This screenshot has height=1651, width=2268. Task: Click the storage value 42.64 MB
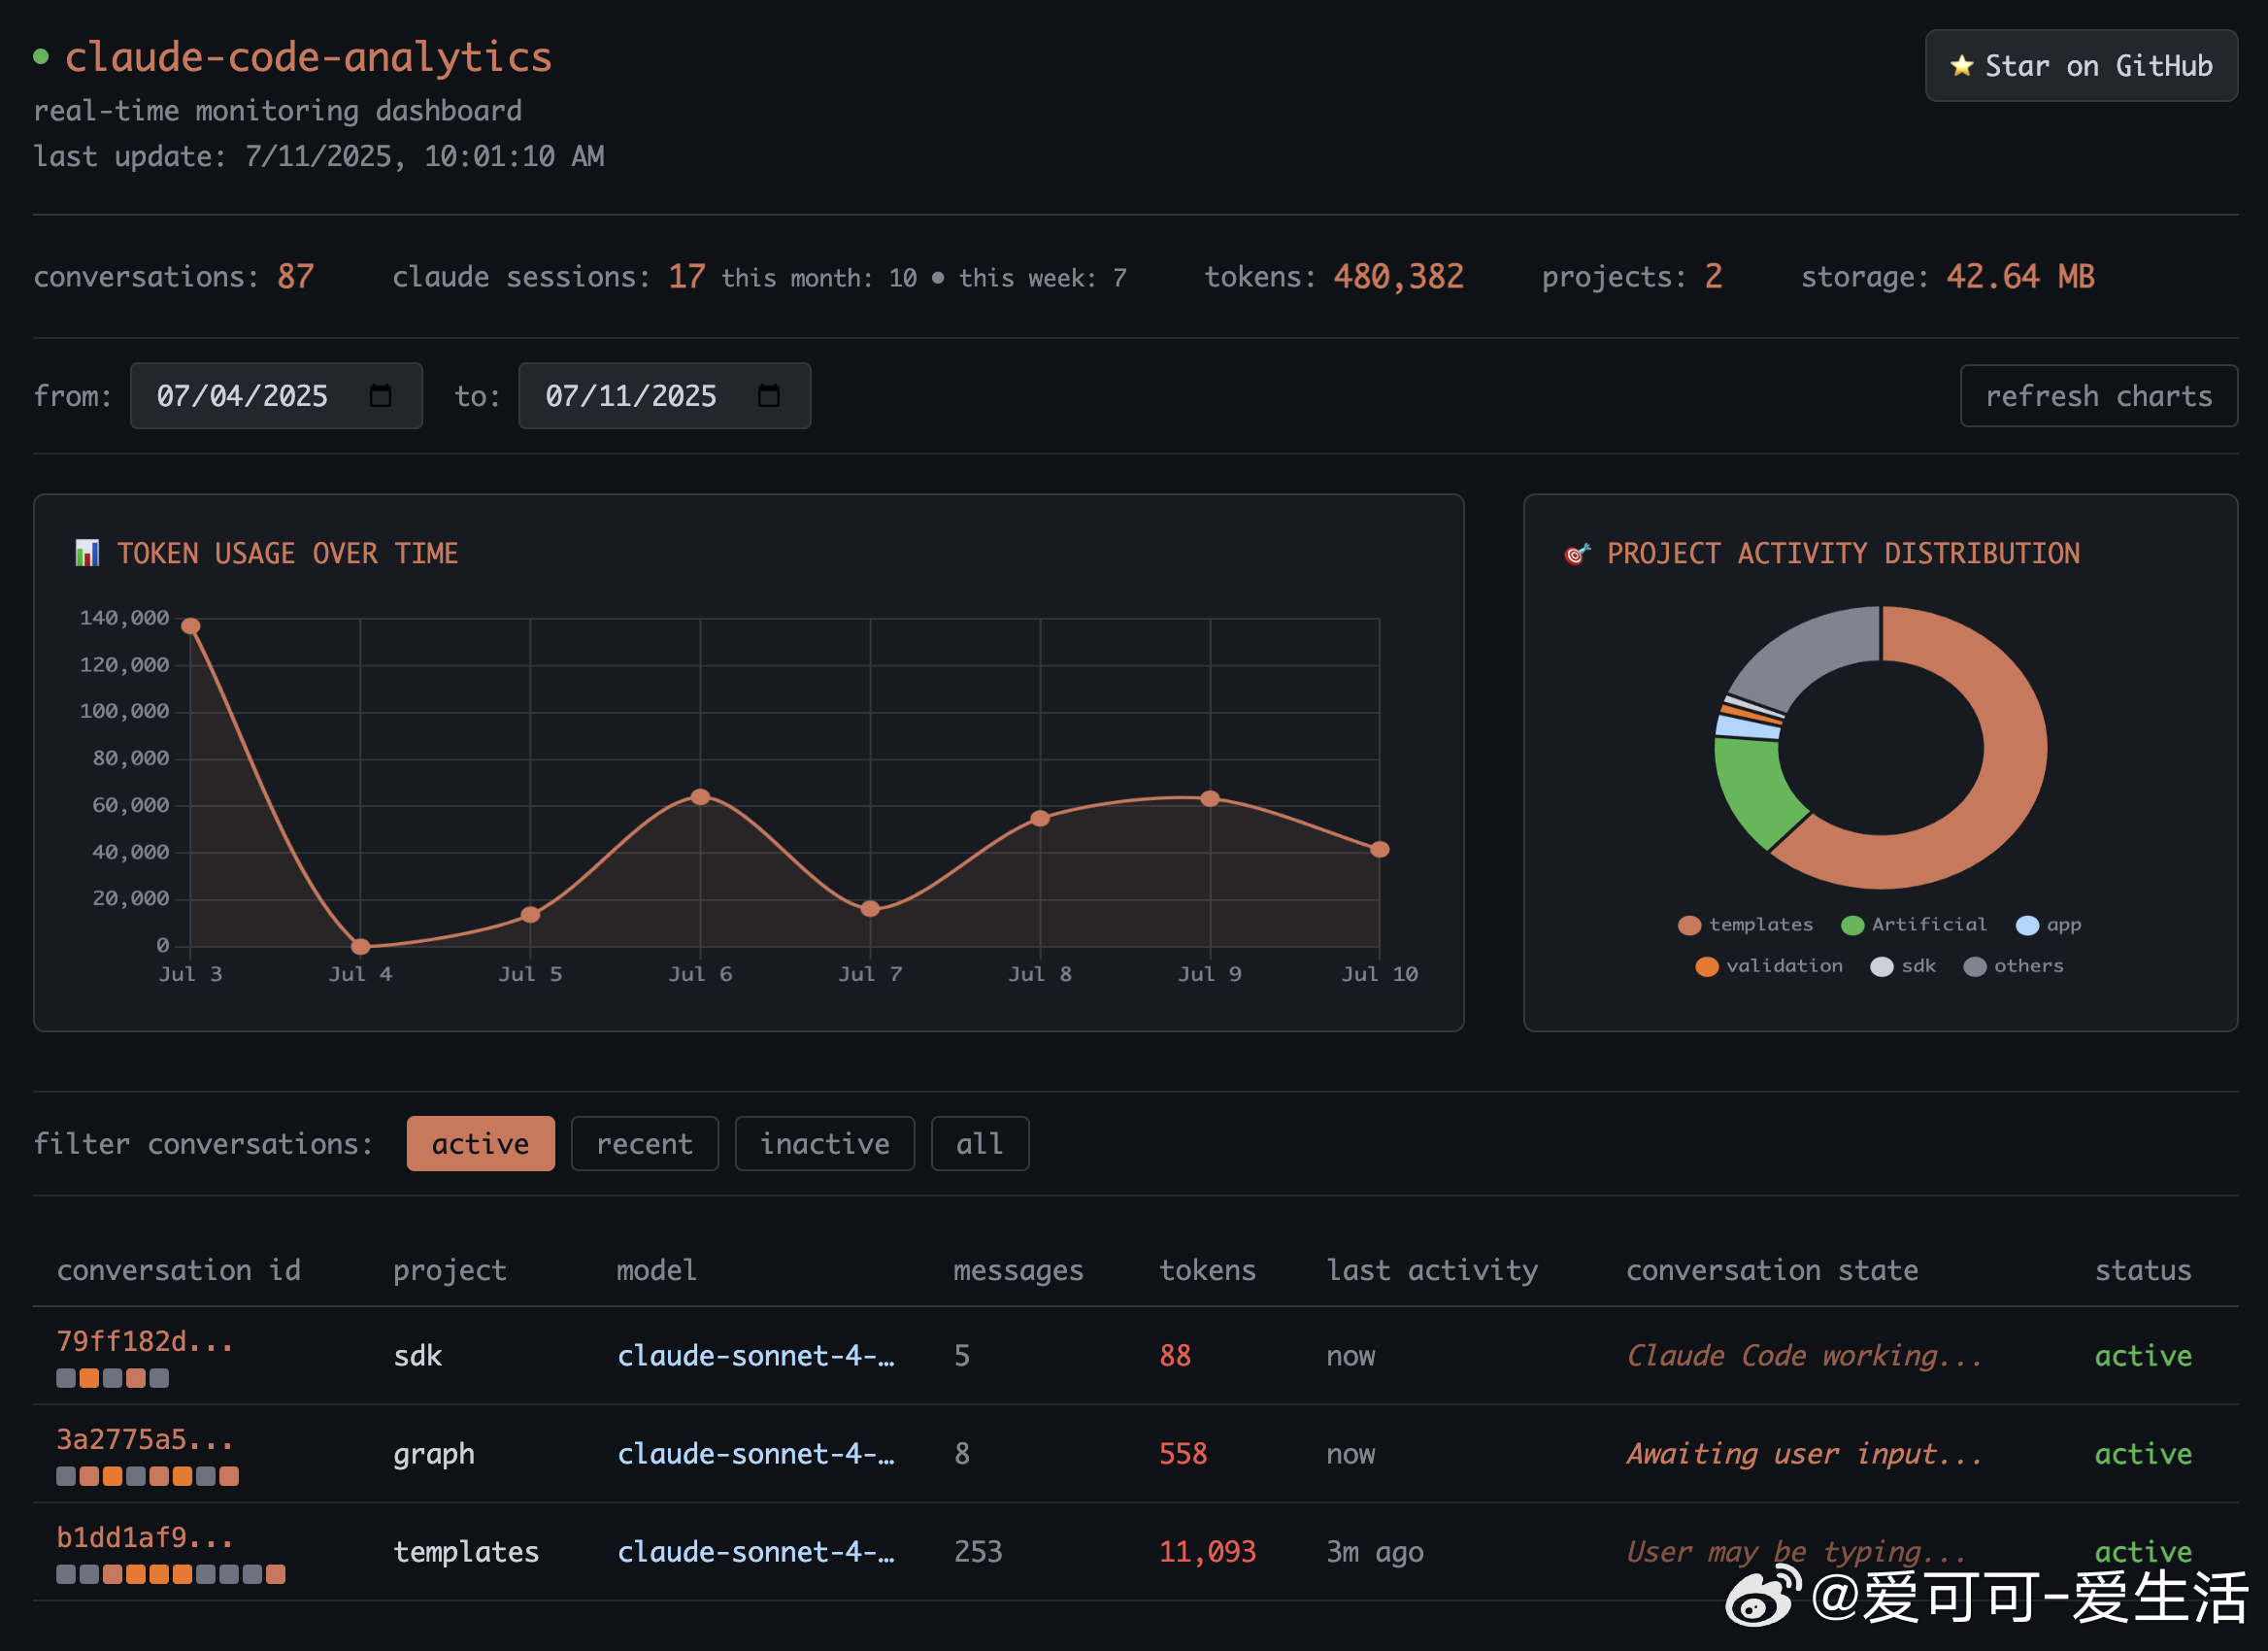tap(2020, 276)
